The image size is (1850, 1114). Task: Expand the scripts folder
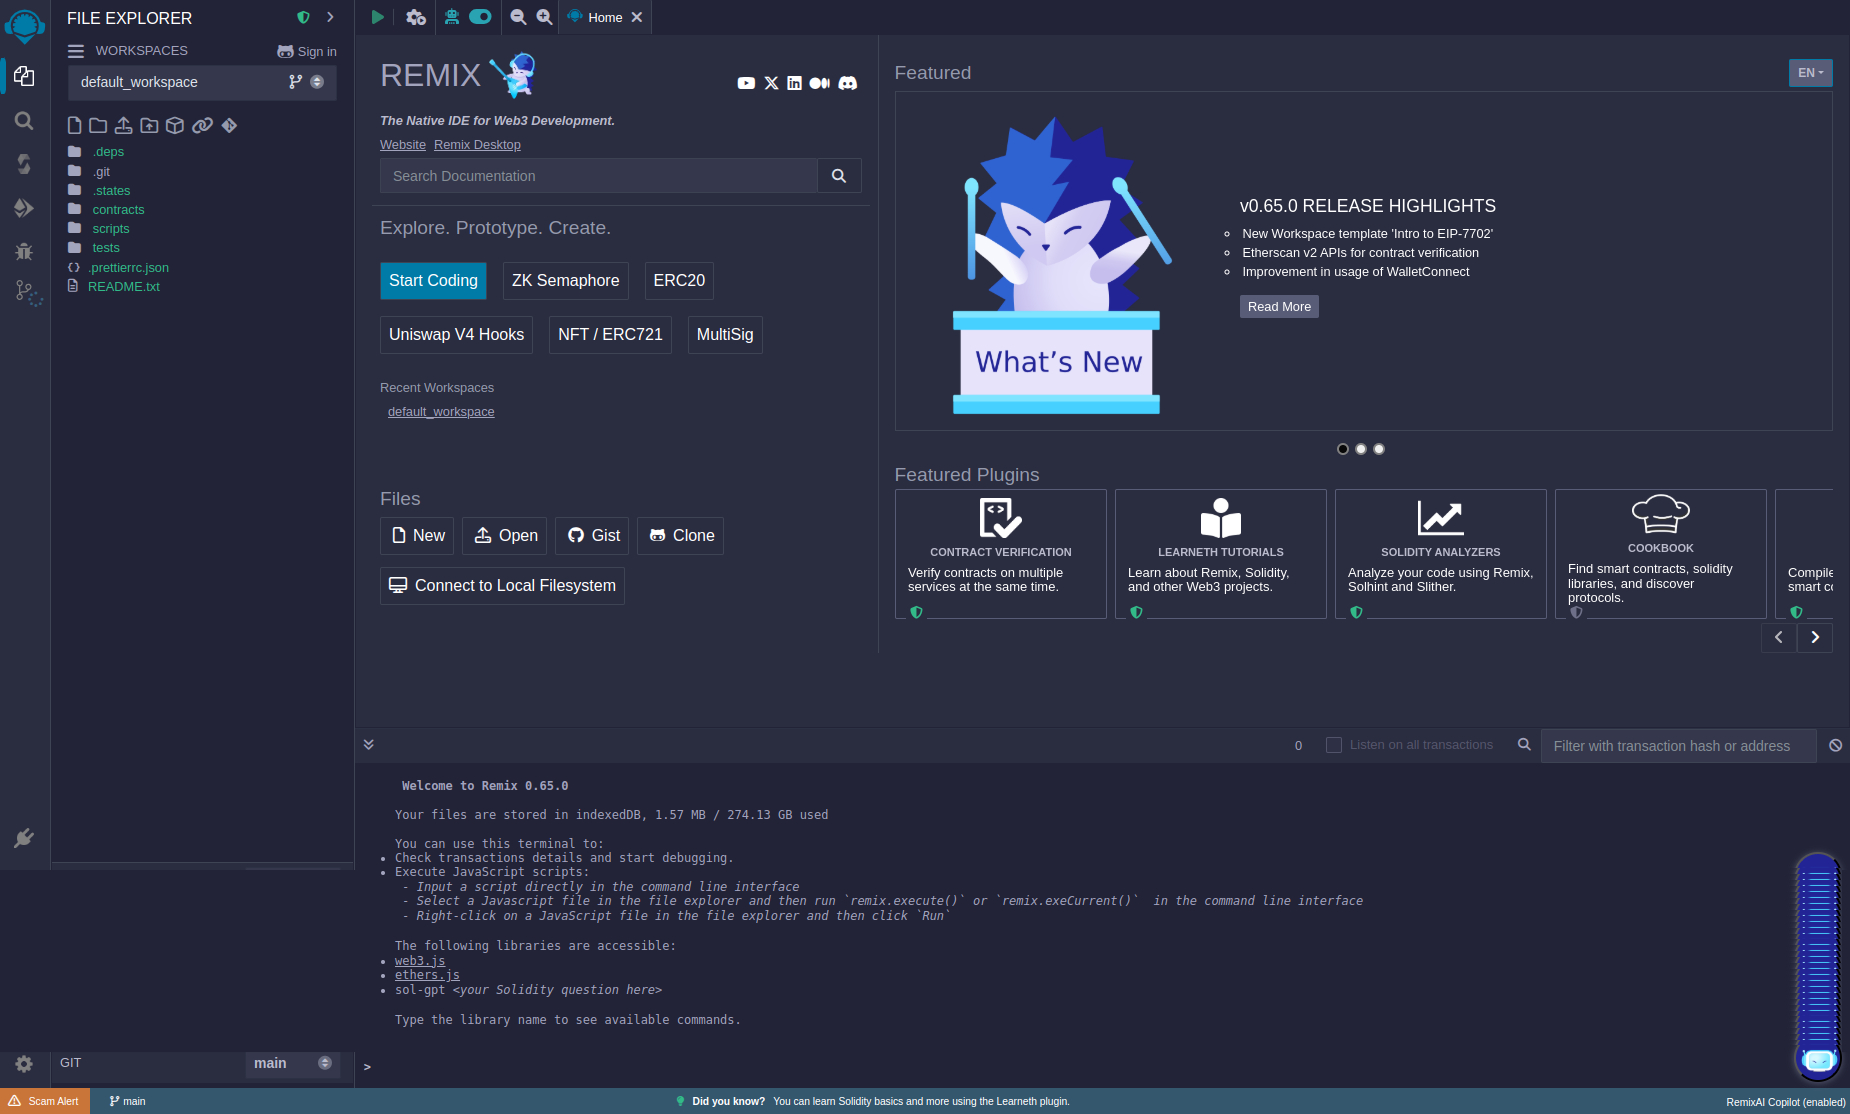(x=110, y=229)
